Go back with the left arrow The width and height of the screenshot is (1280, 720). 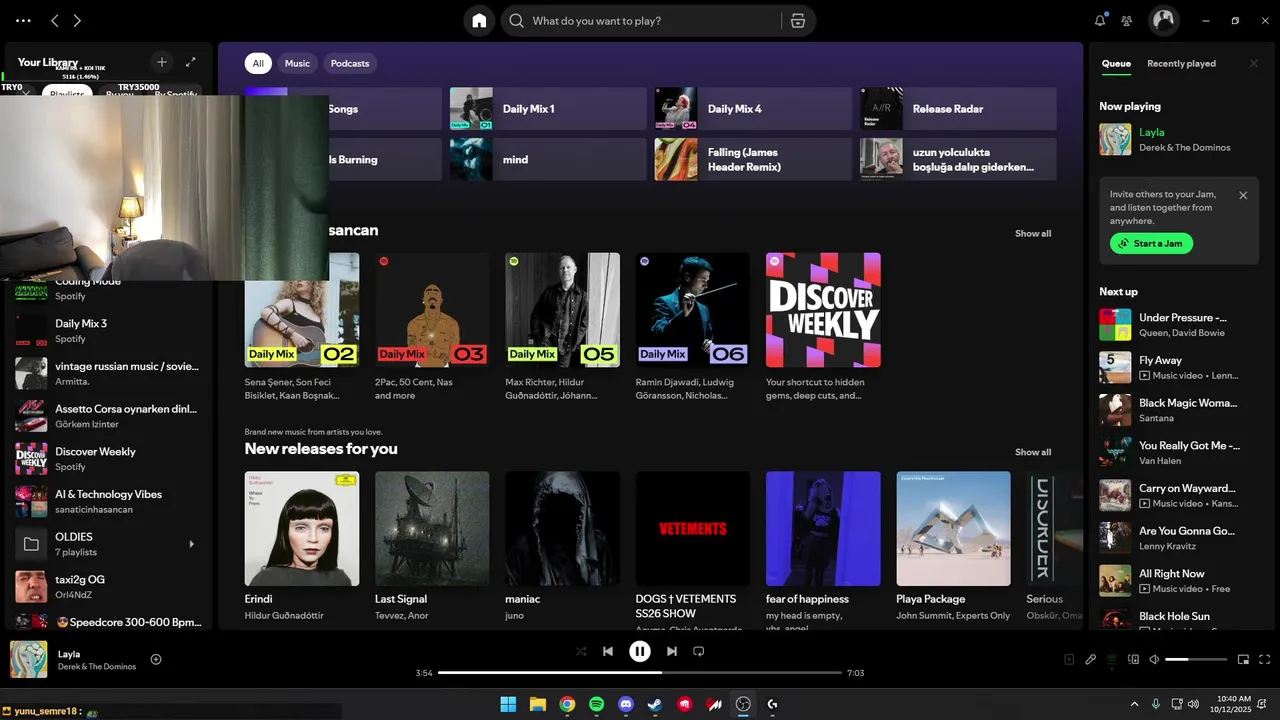tap(55, 20)
